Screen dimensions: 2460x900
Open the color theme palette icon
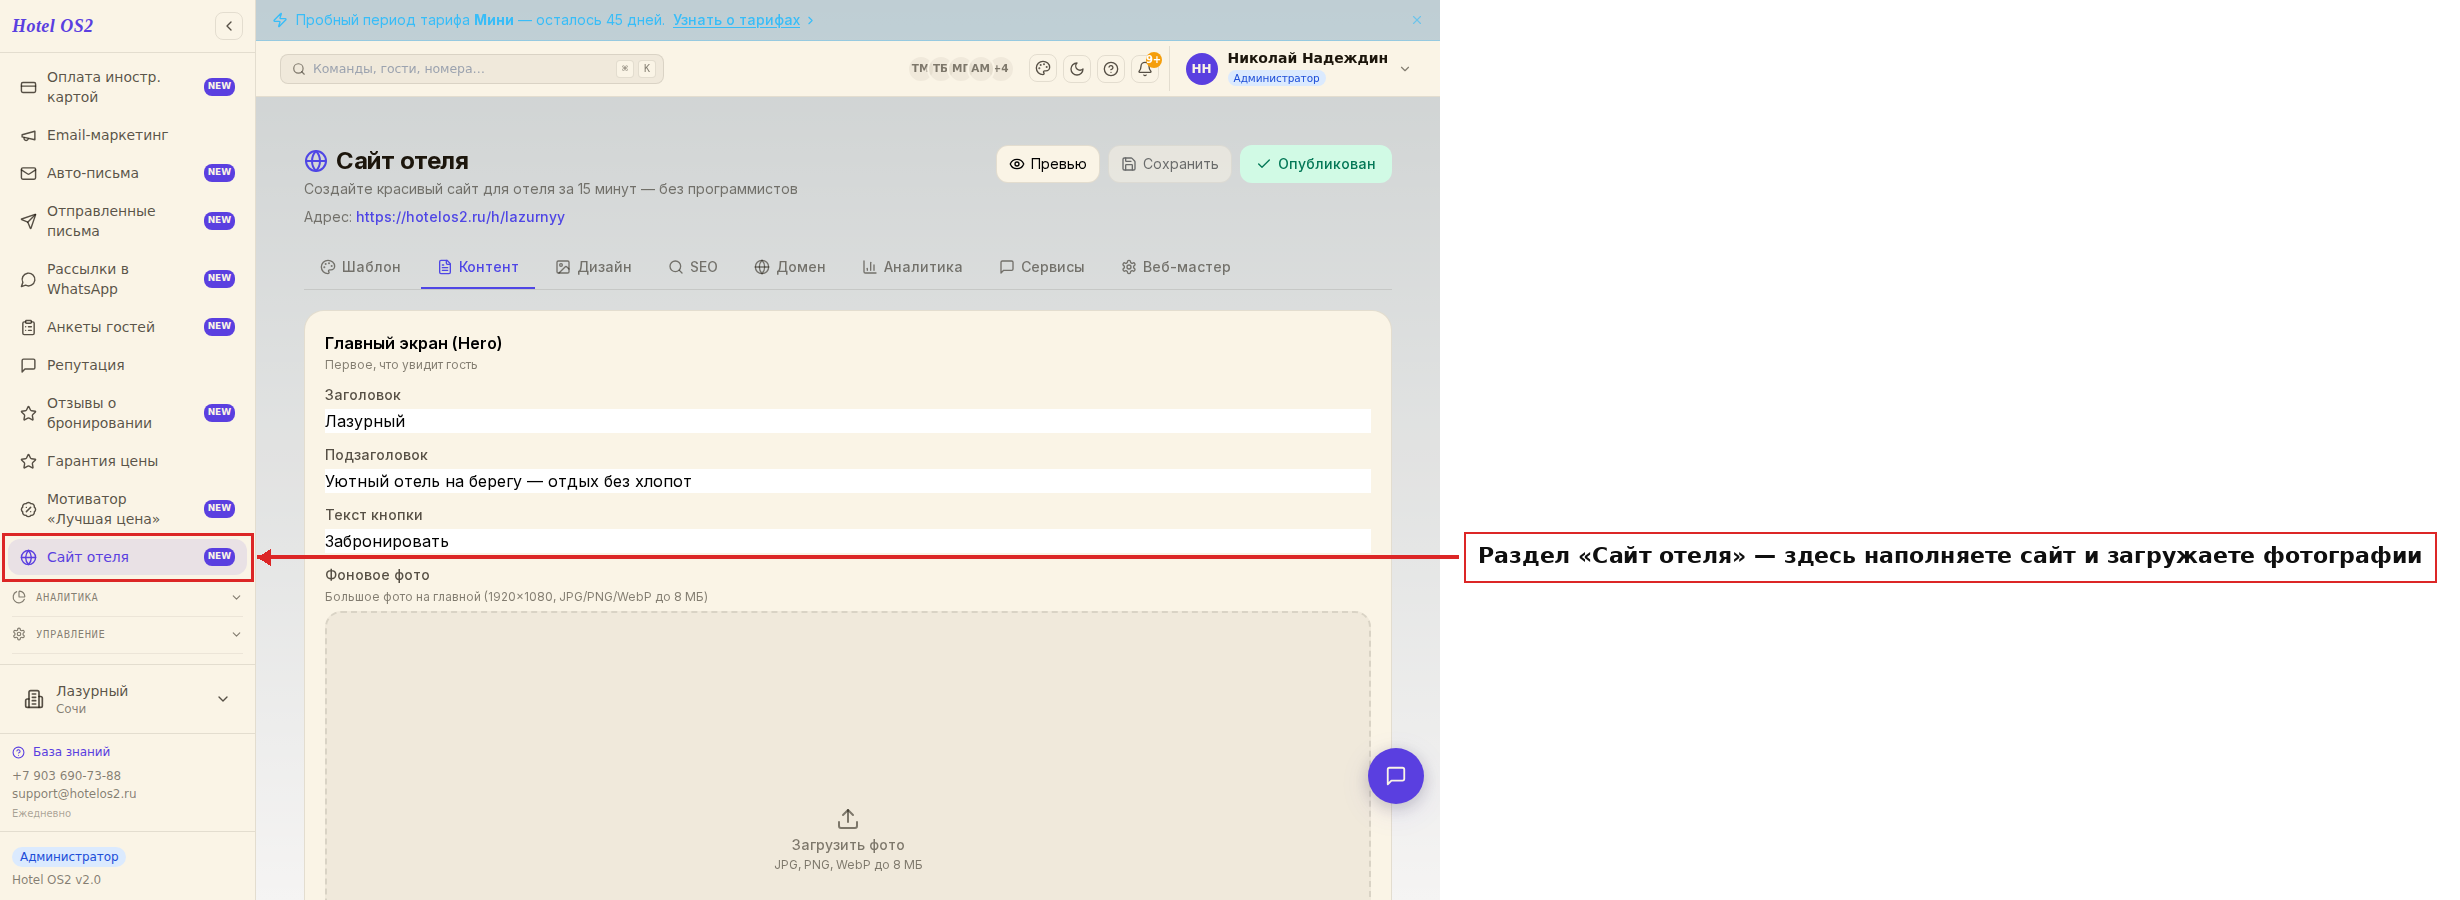tap(1043, 69)
